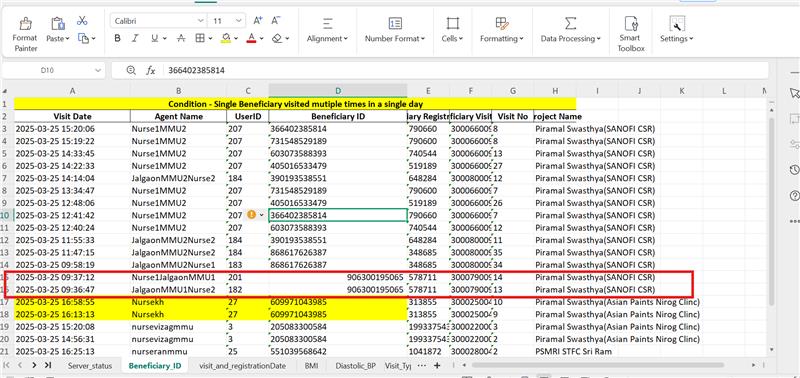Viewport: 800px width, 378px height.
Task: Open the Number Format menu
Action: 395,31
